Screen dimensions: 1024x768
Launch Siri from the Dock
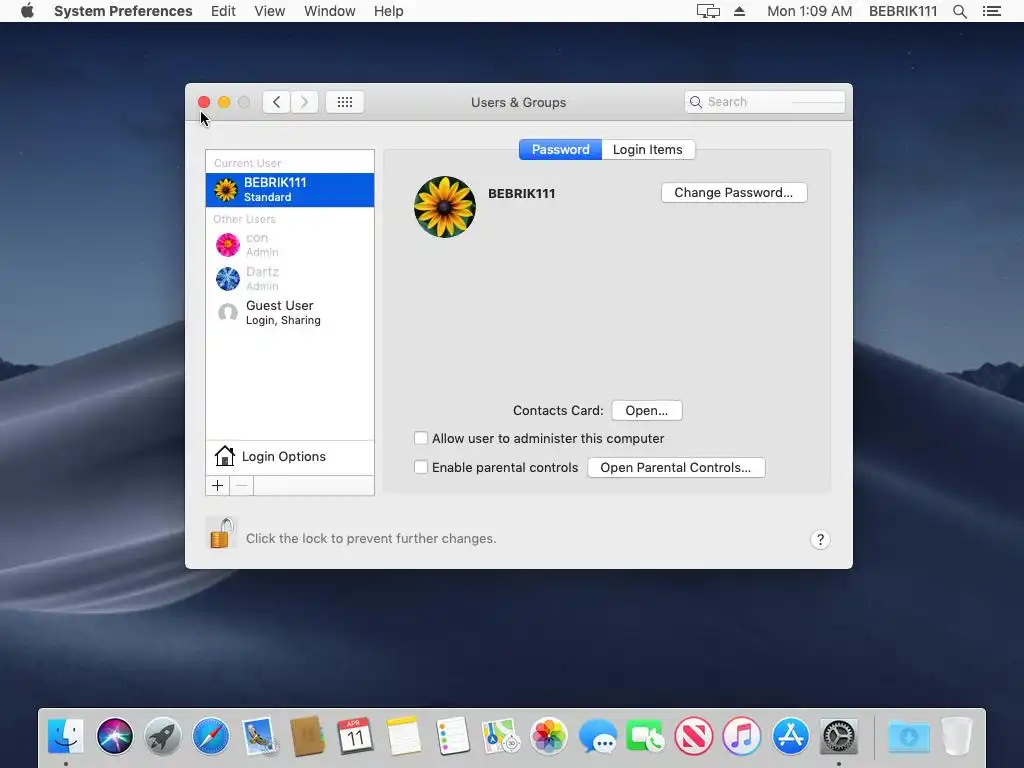115,736
